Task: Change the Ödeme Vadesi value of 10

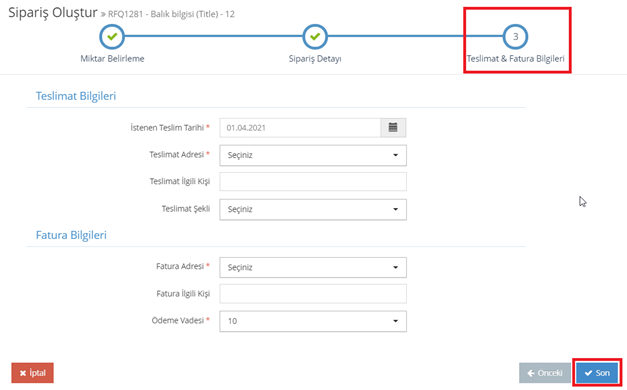Action: 313,321
